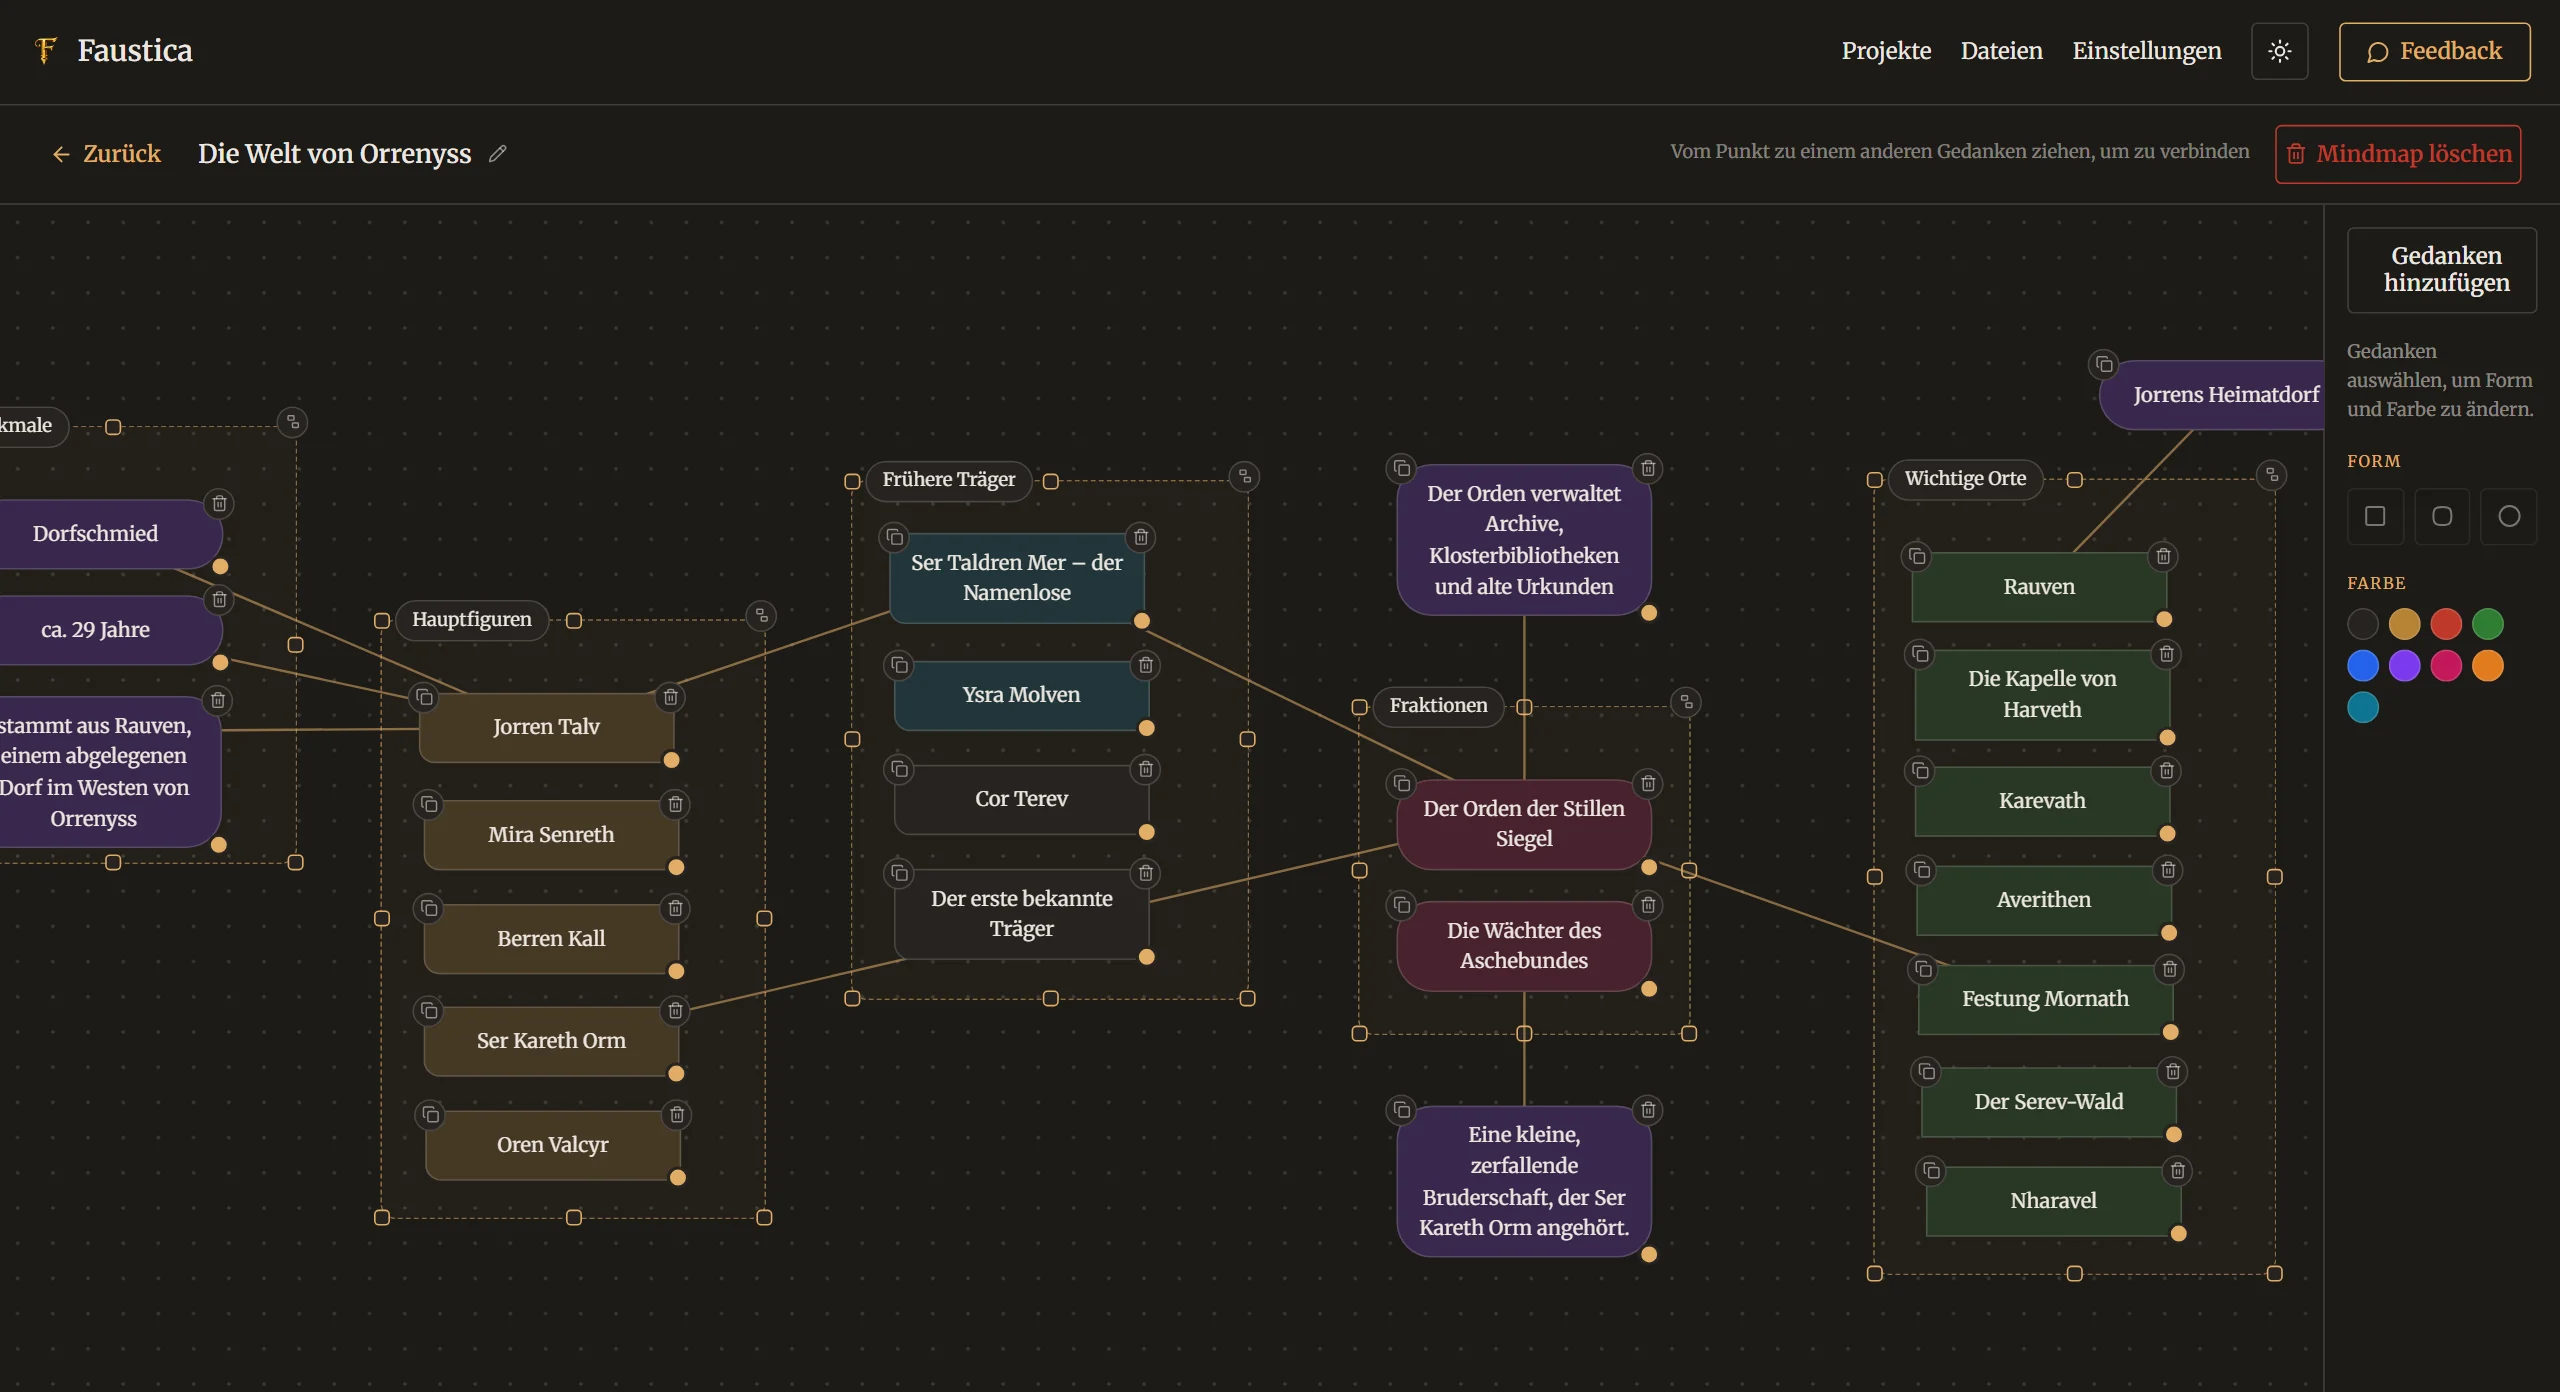This screenshot has width=2560, height=1392.
Task: Open the Einstellungen menu item
Action: tap(2146, 51)
